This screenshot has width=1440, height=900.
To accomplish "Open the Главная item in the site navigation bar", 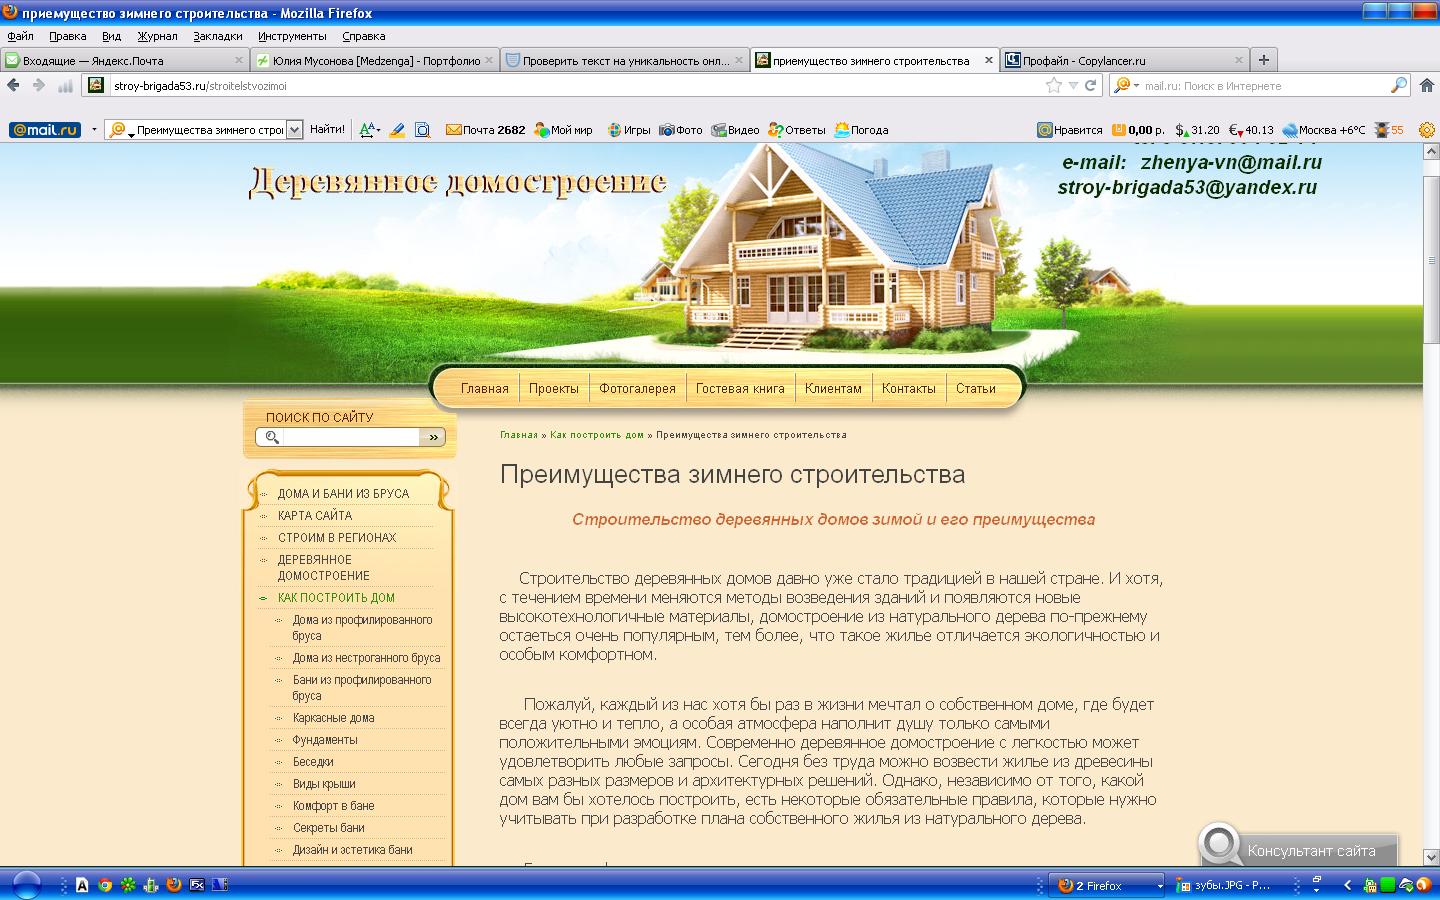I will (485, 389).
